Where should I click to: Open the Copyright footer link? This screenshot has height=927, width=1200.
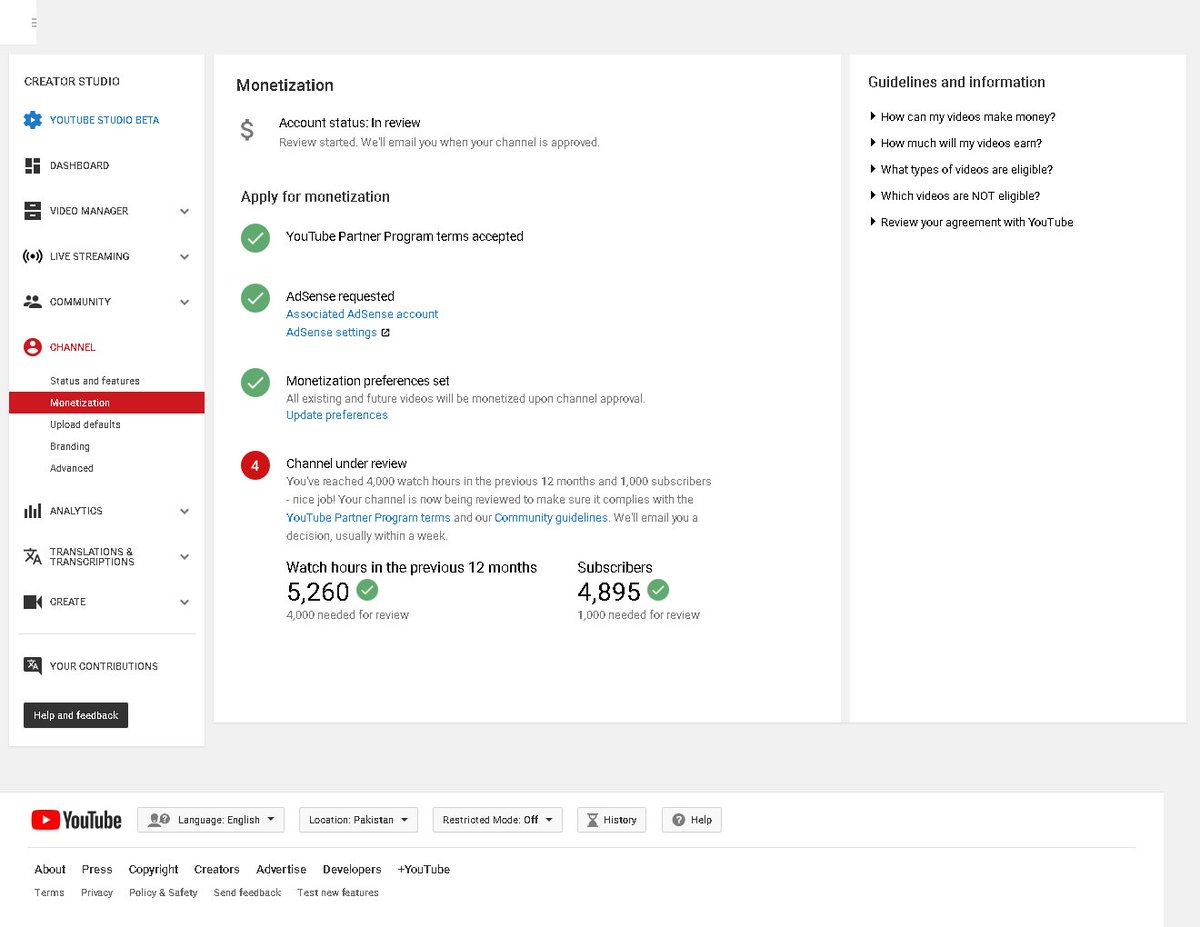coord(154,870)
